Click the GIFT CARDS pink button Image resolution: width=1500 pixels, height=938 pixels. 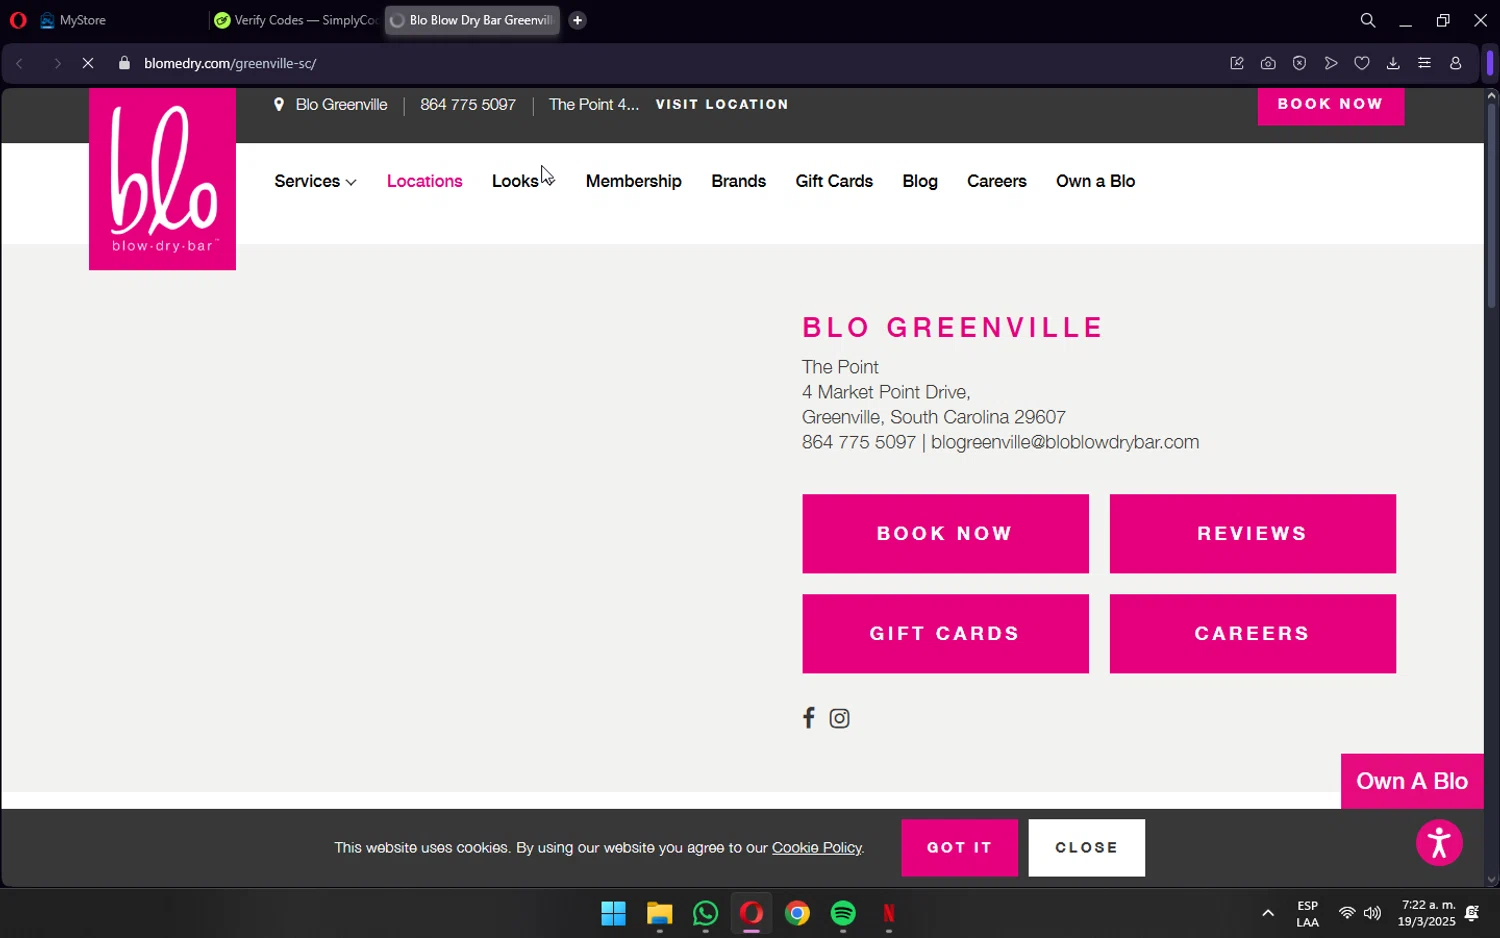click(x=945, y=634)
